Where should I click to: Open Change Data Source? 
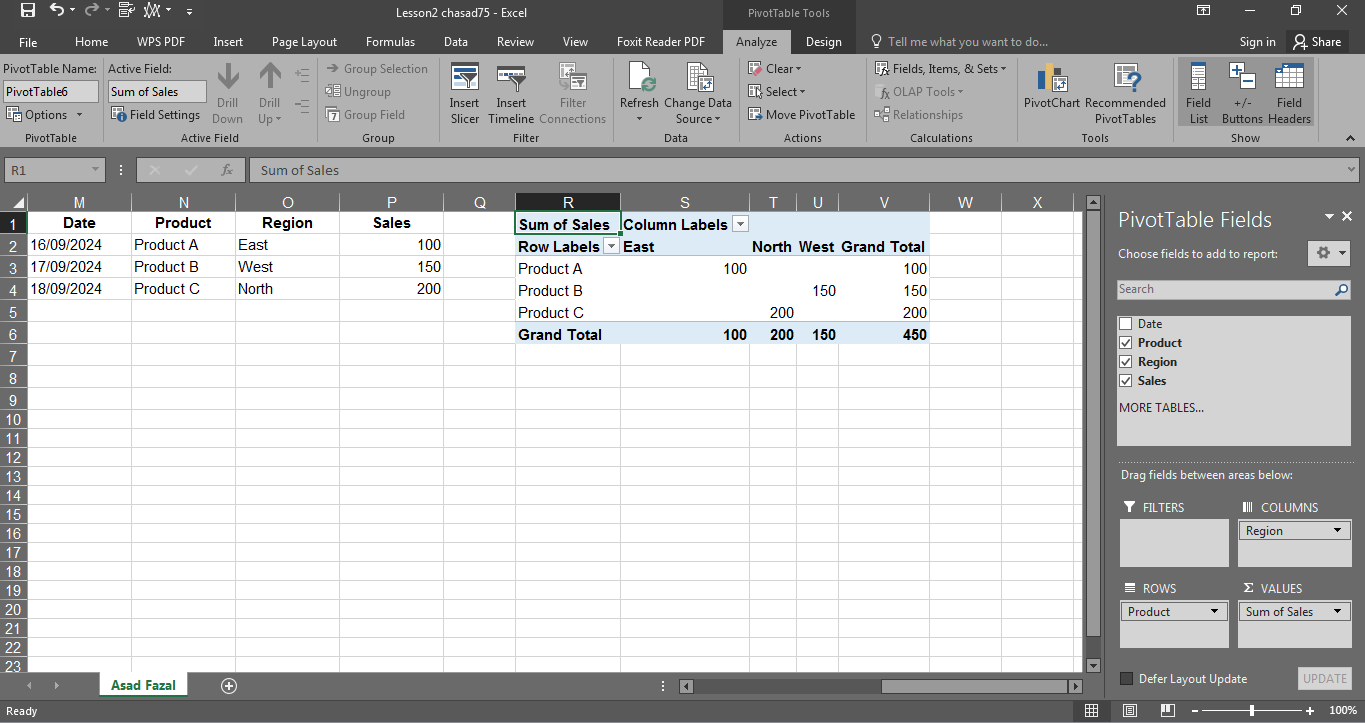tap(698, 94)
